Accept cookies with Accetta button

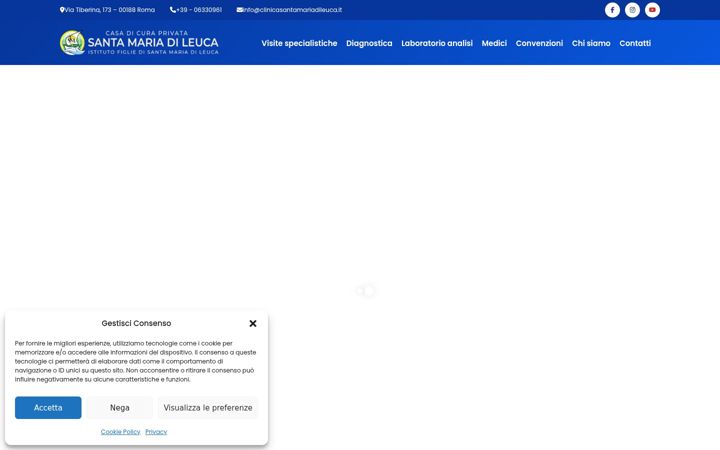[48, 408]
